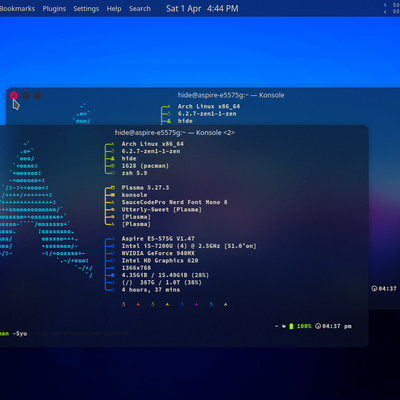
Task: Click the 6.2.7-zen1-1-zen text in back Konsole
Action: [x=207, y=114]
